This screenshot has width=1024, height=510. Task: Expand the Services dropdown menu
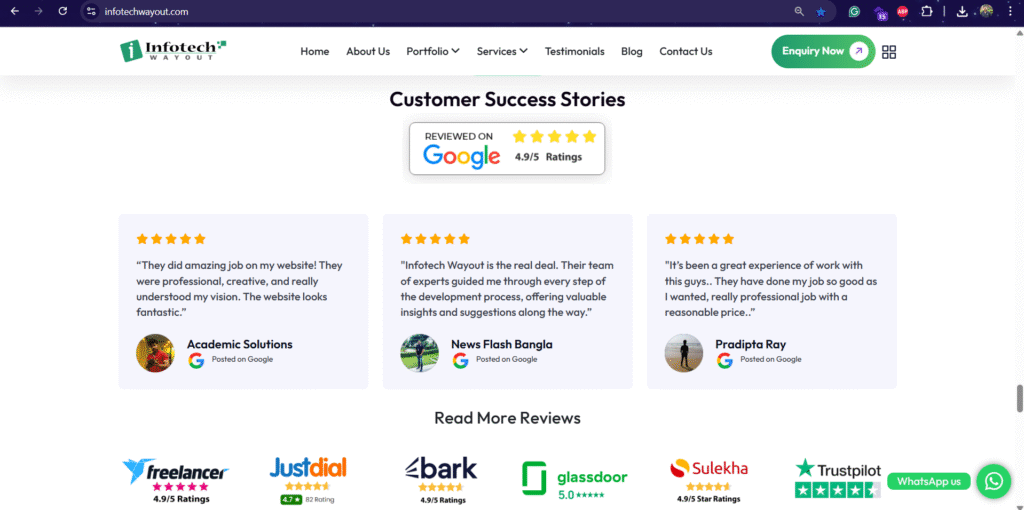[x=502, y=51]
